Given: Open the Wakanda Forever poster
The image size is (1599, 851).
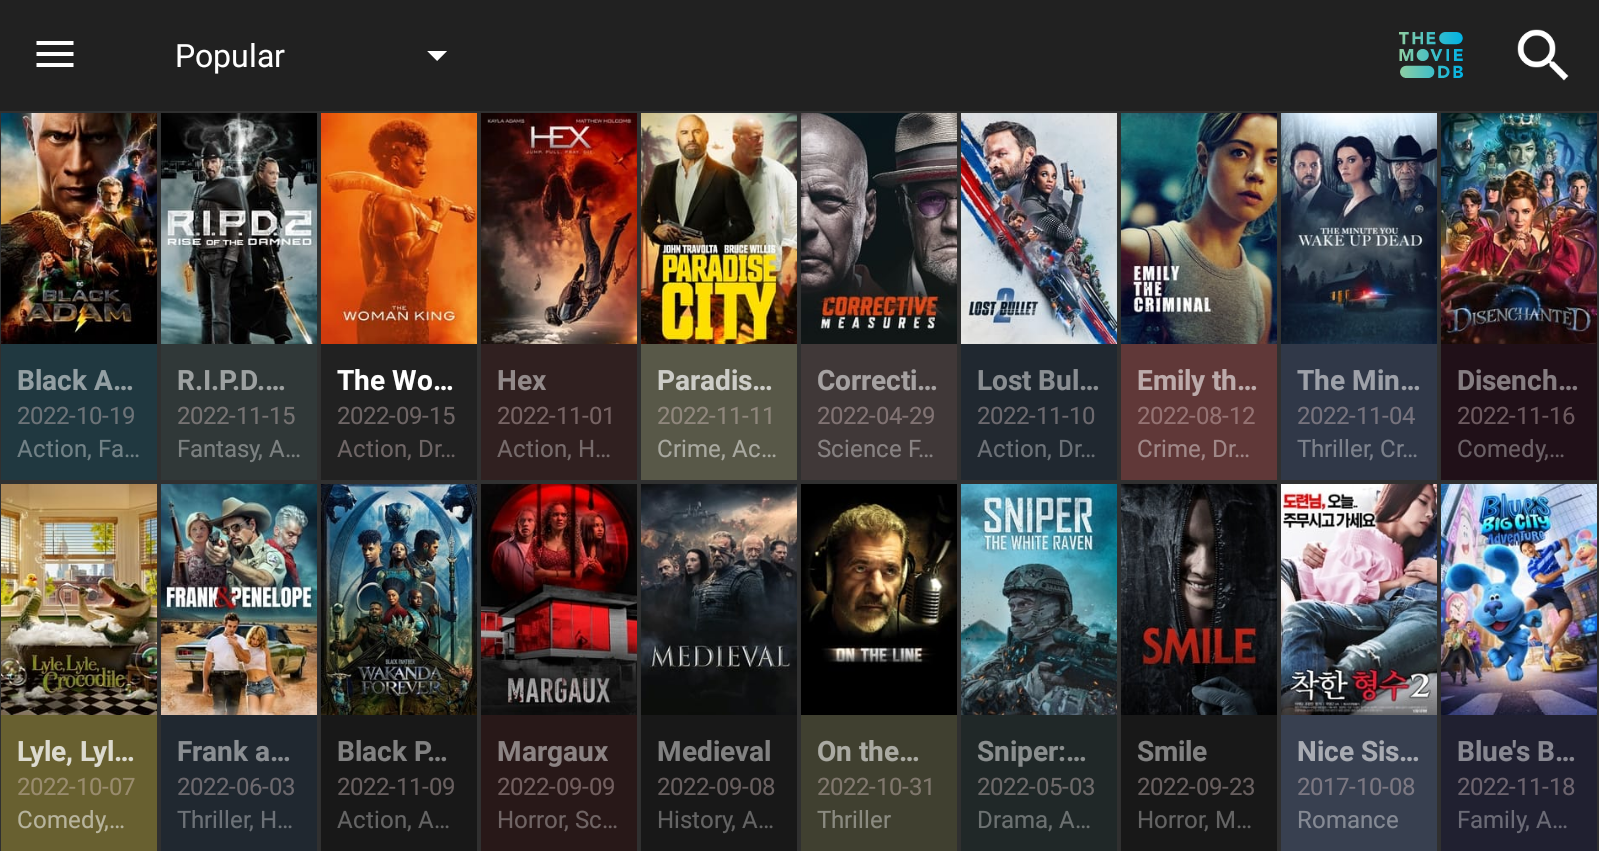Looking at the screenshot, I should pos(399,599).
